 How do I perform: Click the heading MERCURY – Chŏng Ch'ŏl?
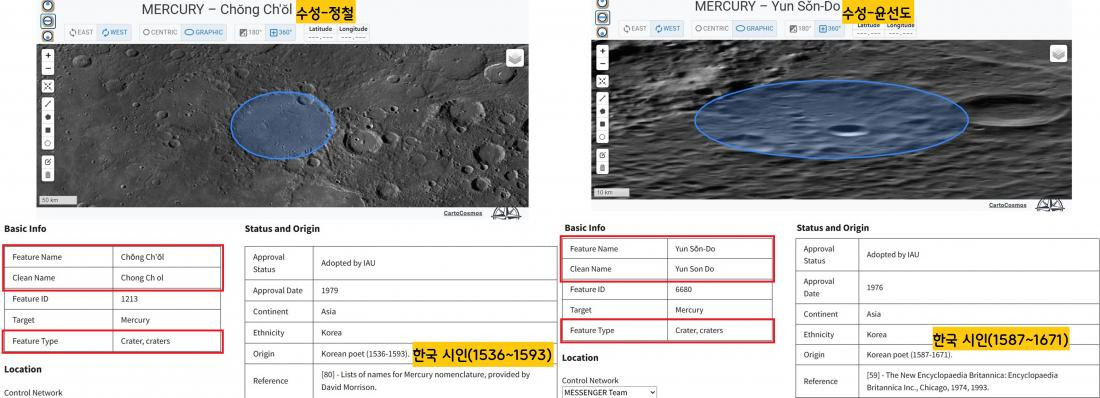[217, 10]
